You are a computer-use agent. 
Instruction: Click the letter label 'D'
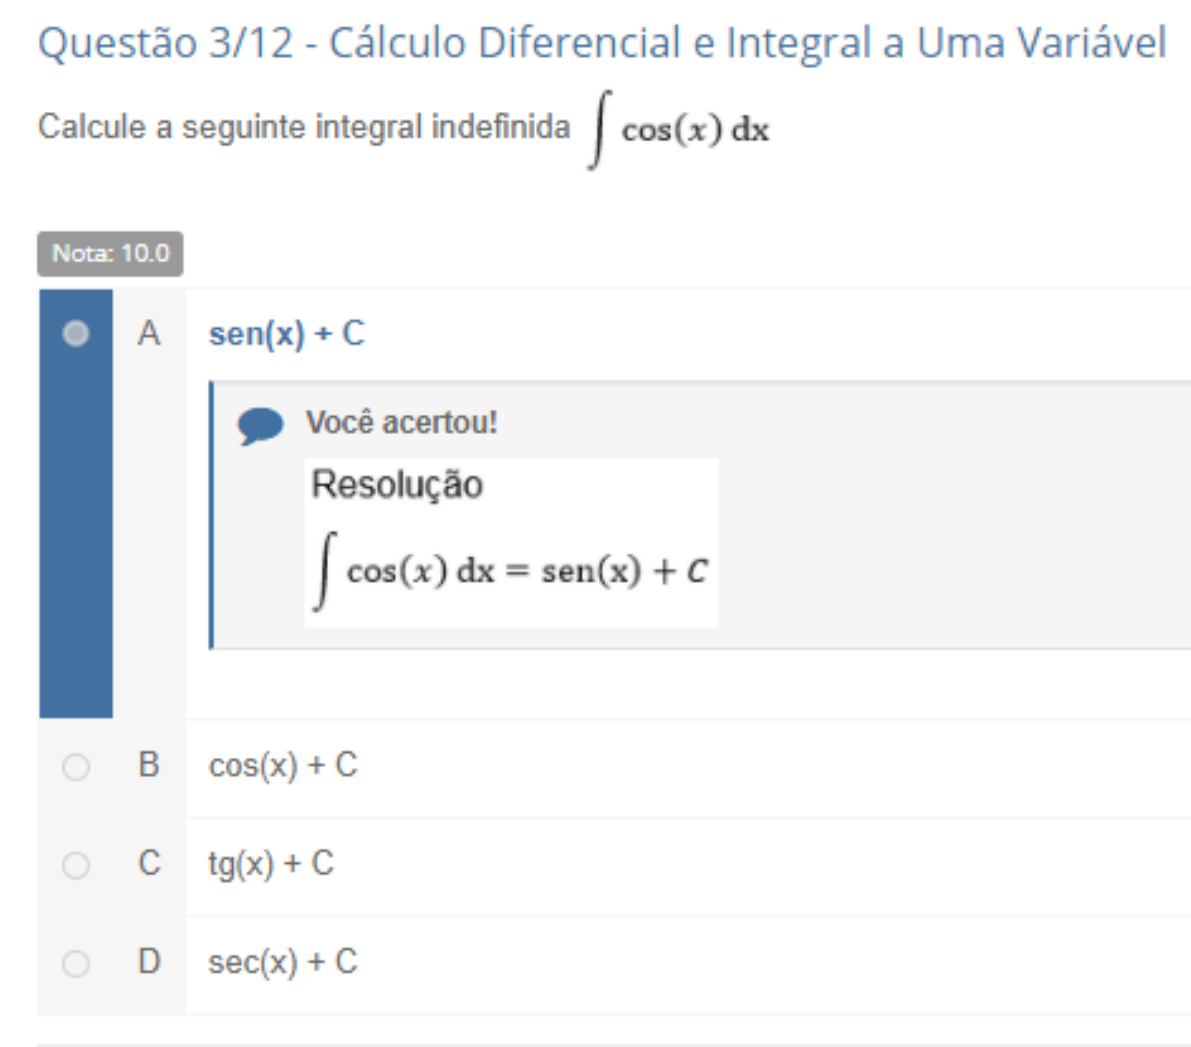coord(149,961)
